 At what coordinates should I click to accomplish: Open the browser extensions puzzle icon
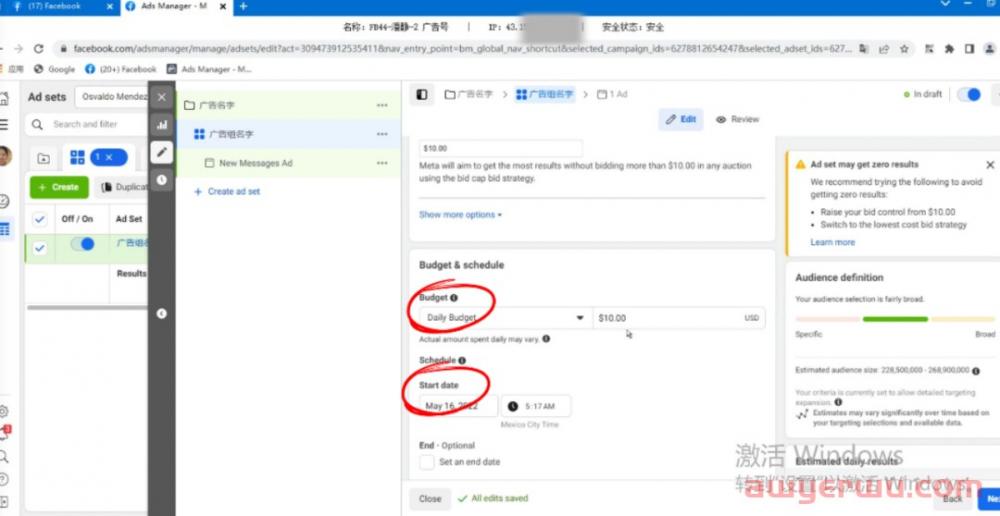pos(950,48)
